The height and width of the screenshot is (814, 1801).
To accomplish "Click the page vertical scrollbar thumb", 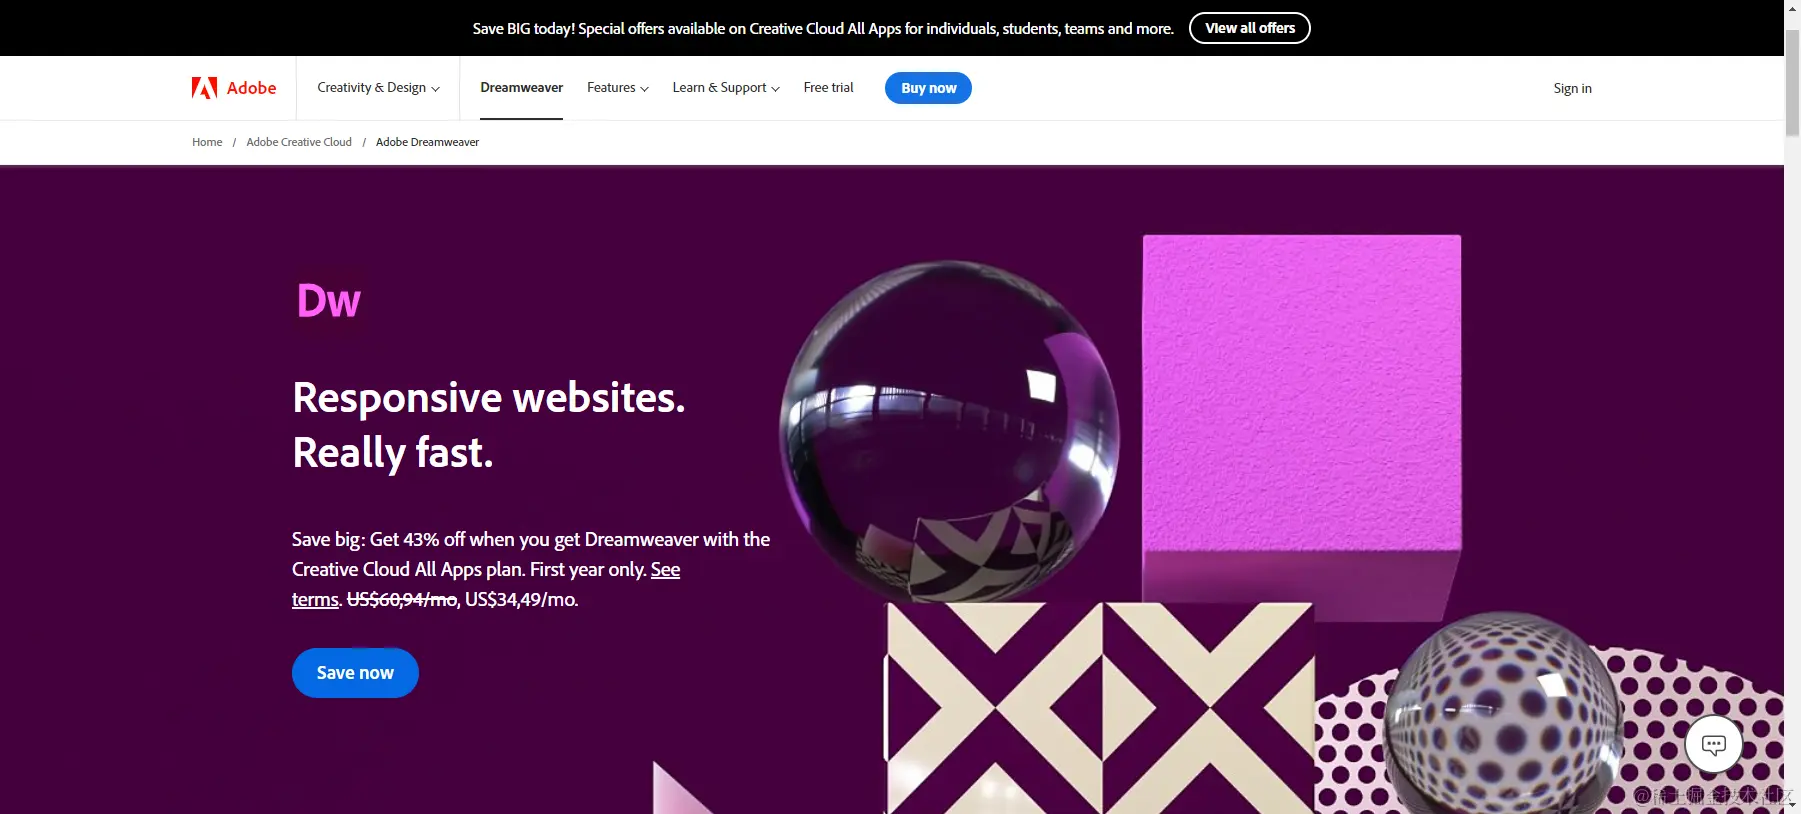I will (x=1792, y=82).
